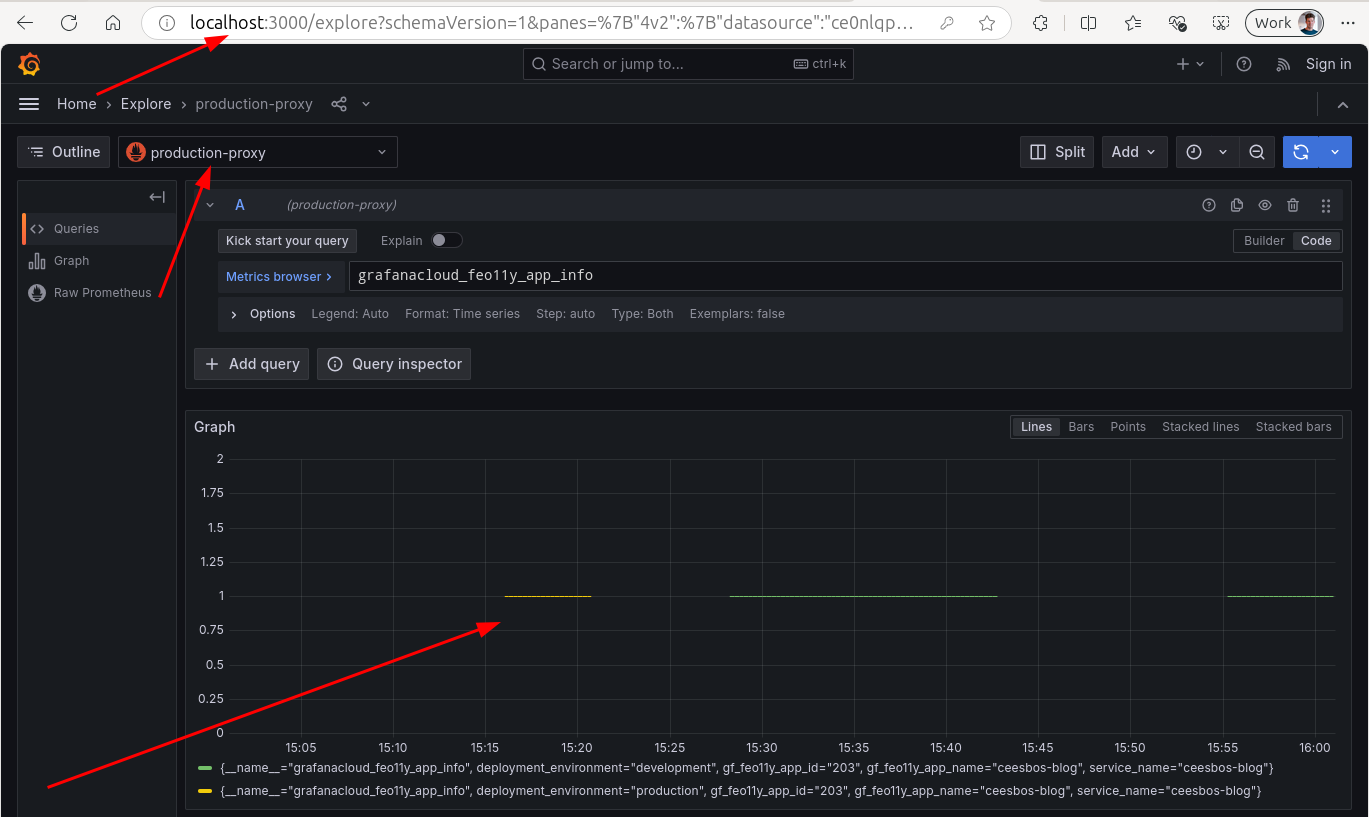Run the query with the refresh button
Screen dimensions: 1369x817
click(x=1301, y=152)
